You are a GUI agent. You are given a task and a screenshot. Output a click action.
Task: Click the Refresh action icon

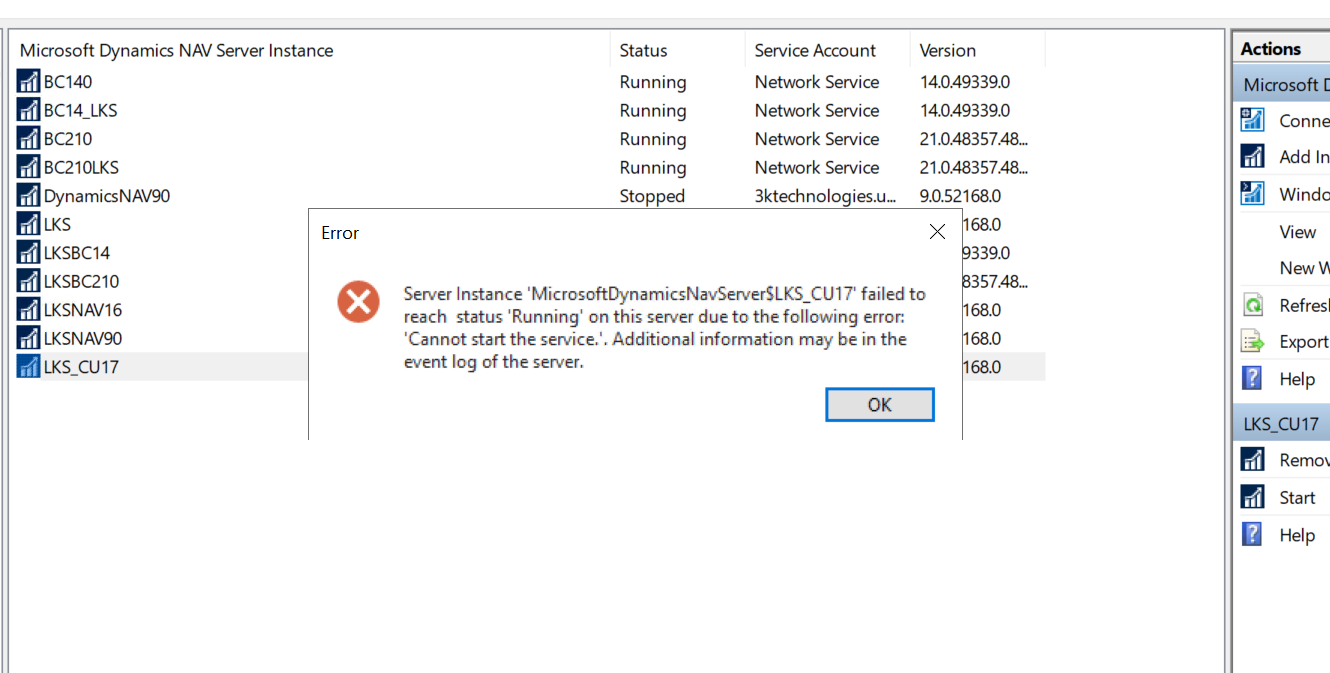tap(1252, 305)
